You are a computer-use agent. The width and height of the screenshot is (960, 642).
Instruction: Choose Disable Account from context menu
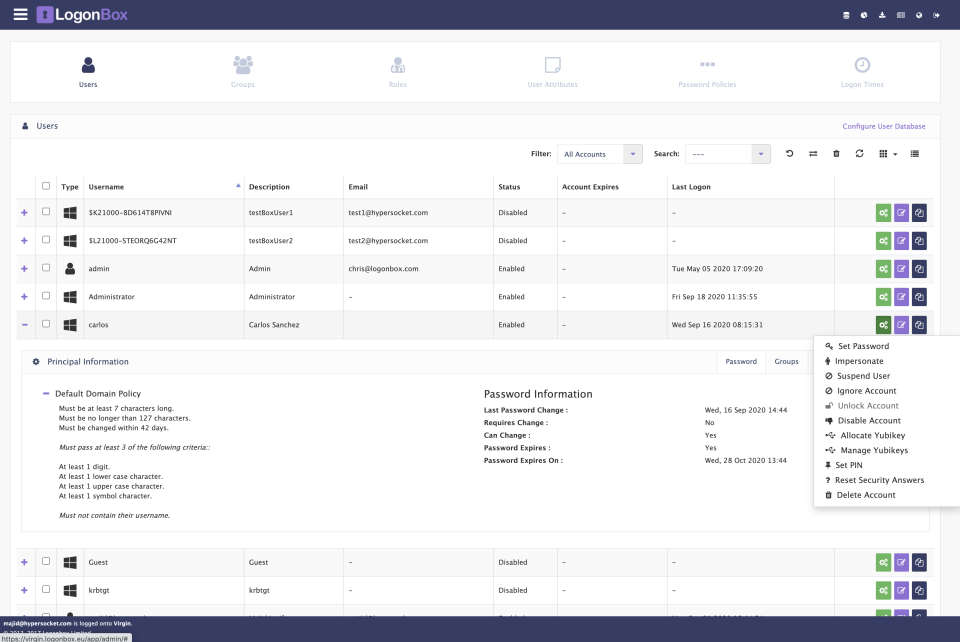click(863, 420)
